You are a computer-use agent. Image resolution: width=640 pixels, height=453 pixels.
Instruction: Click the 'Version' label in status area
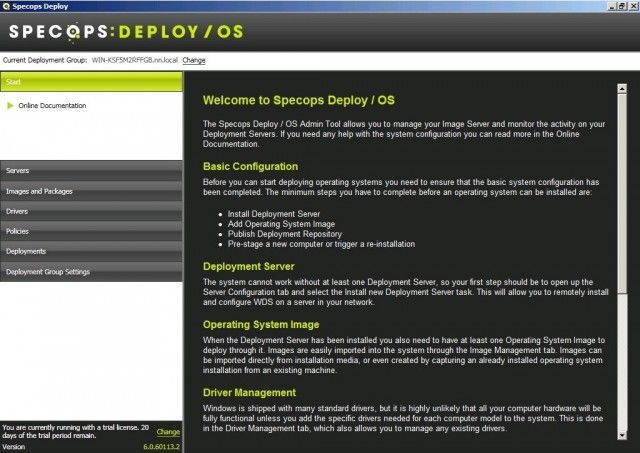click(x=14, y=447)
